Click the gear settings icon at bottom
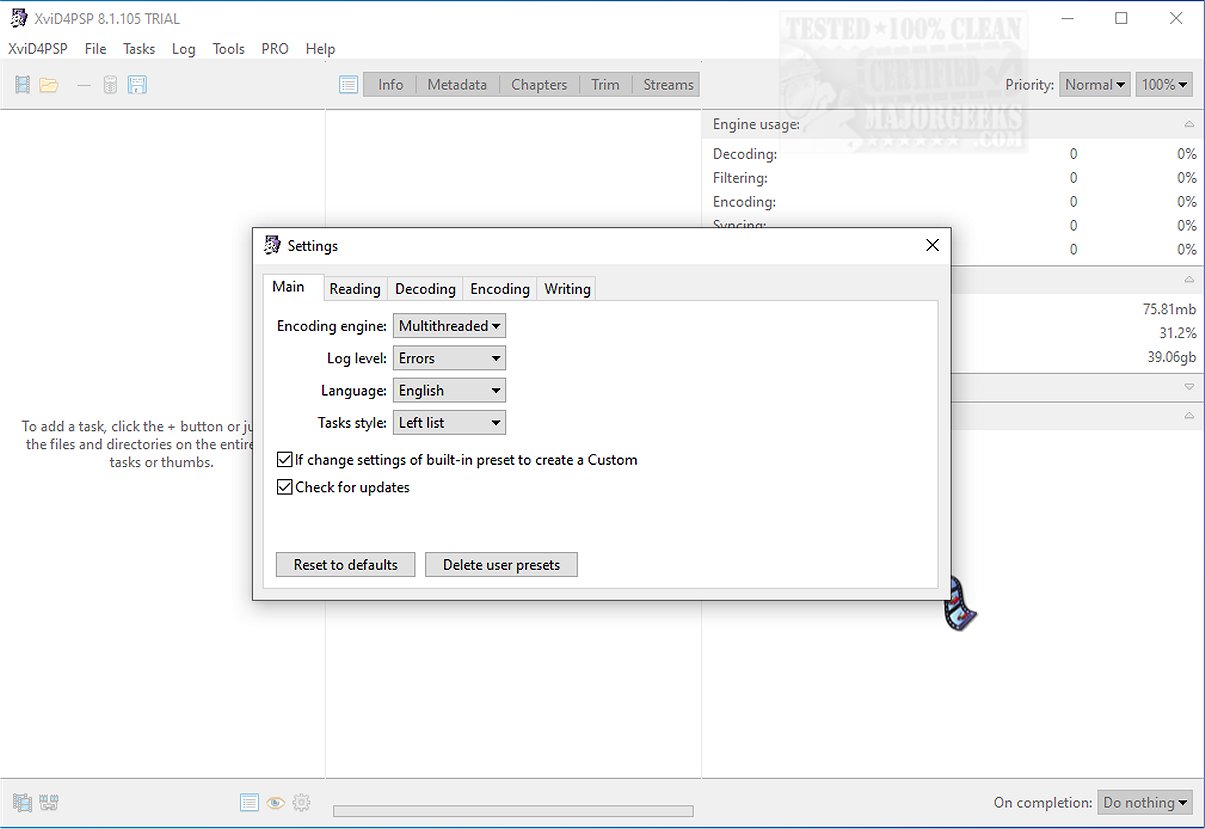Viewport: 1205px width, 829px height. [302, 802]
